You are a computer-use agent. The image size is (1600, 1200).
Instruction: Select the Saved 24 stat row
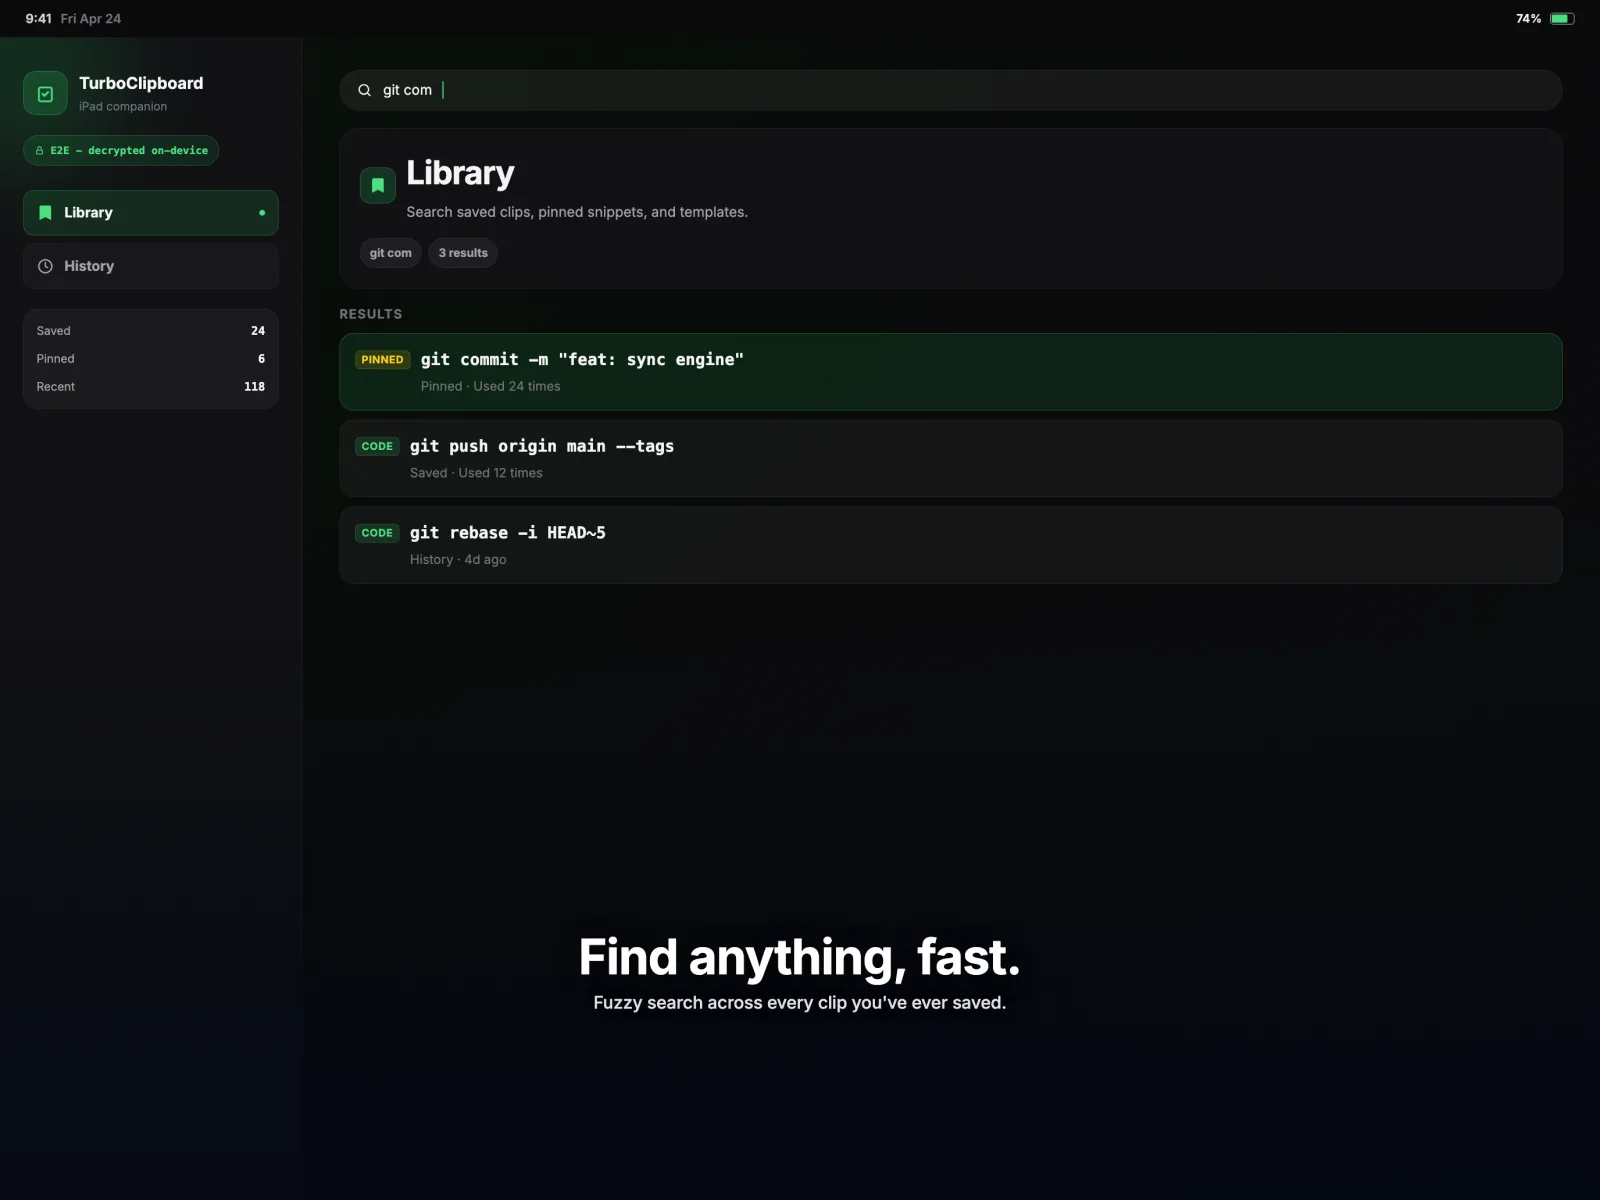pyautogui.click(x=151, y=331)
